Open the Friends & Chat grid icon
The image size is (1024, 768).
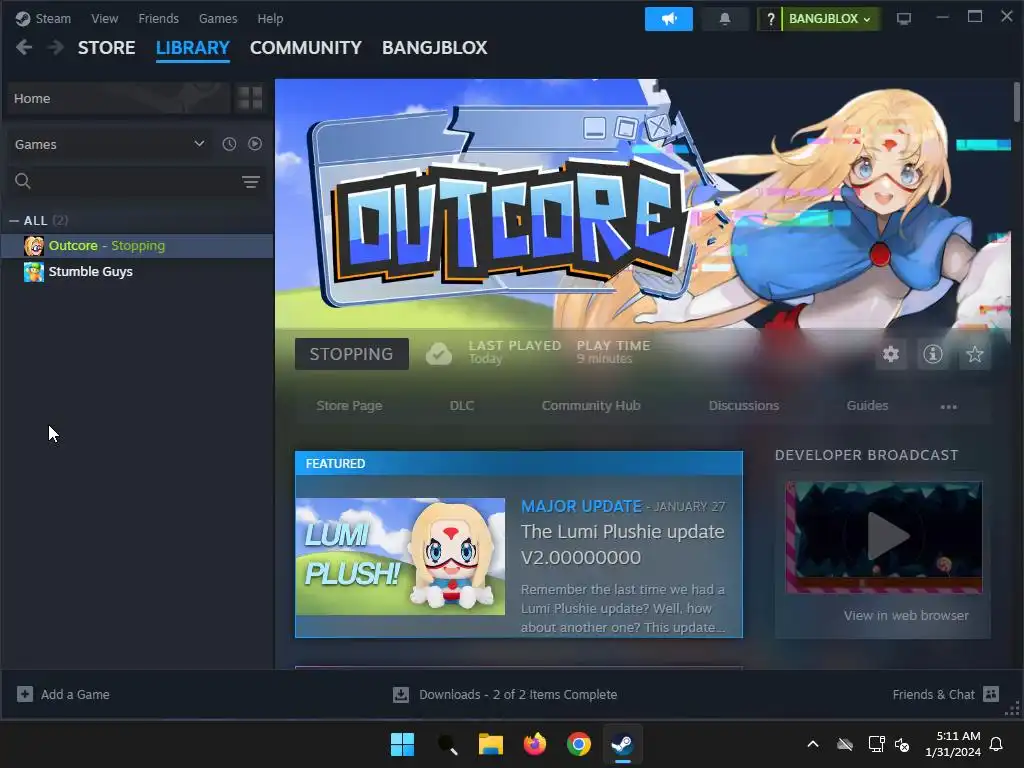991,694
